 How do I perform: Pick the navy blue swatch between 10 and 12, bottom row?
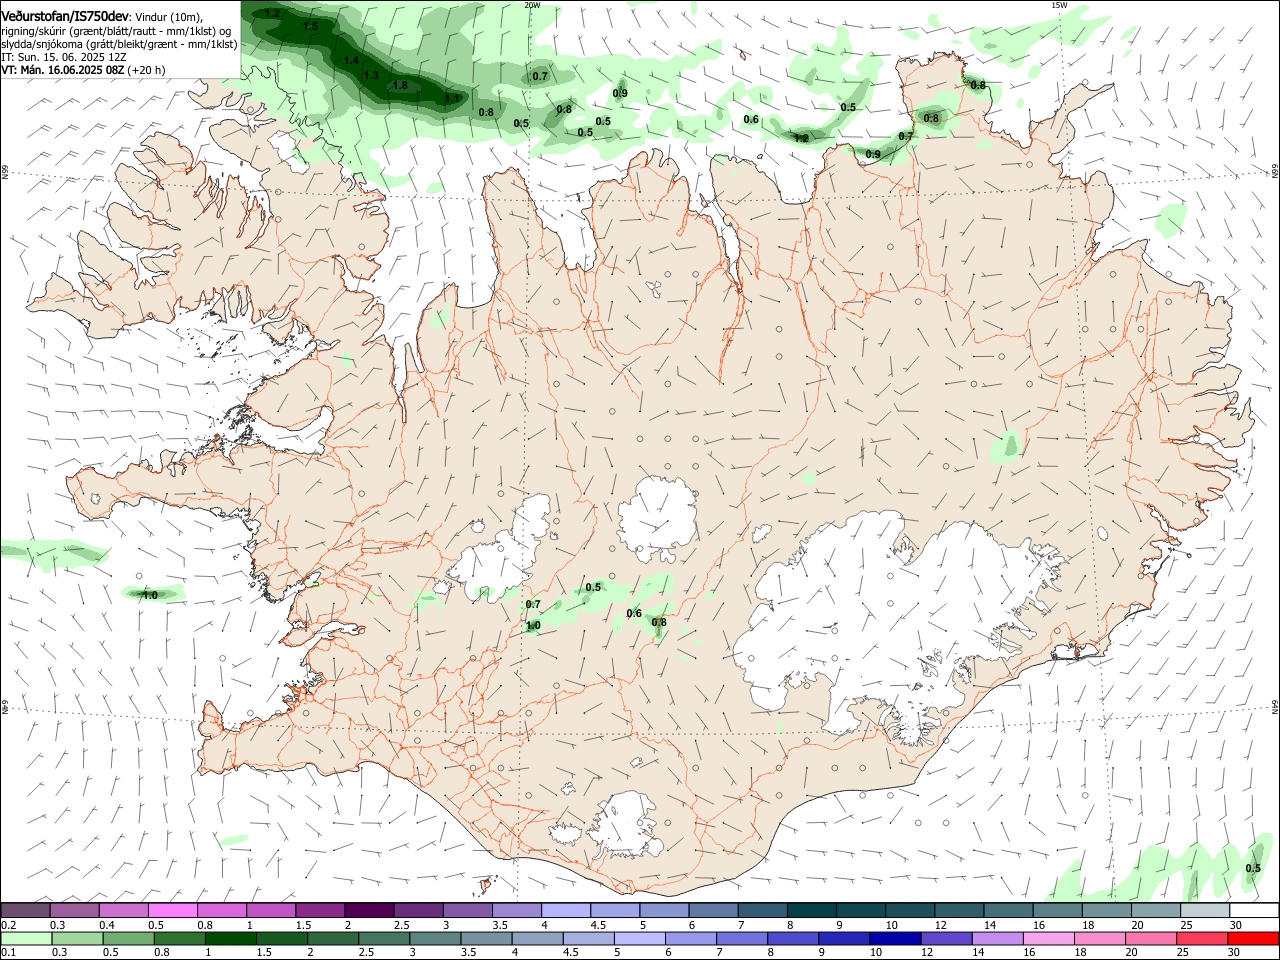[x=894, y=938]
